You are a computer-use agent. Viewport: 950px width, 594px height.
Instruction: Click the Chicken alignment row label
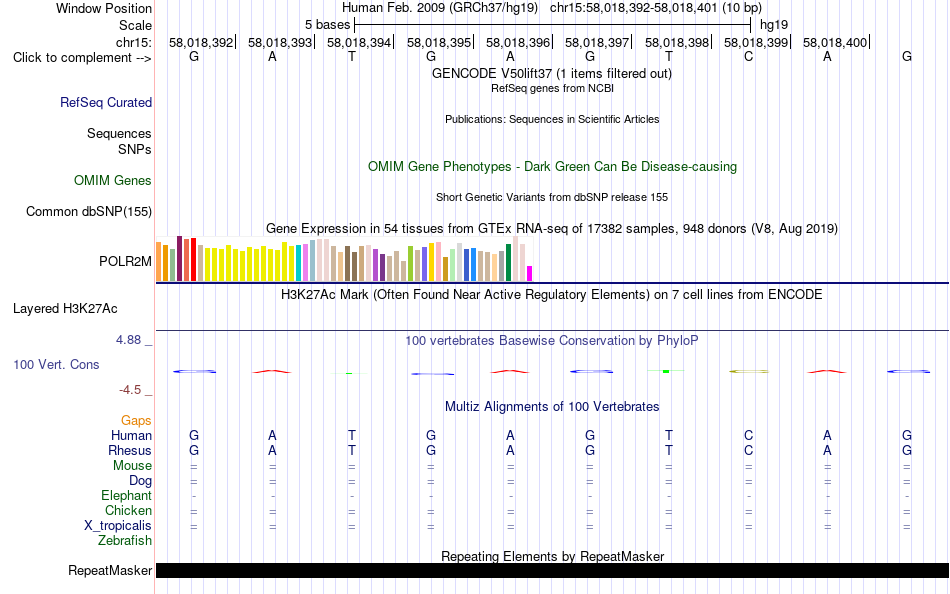click(x=128, y=510)
